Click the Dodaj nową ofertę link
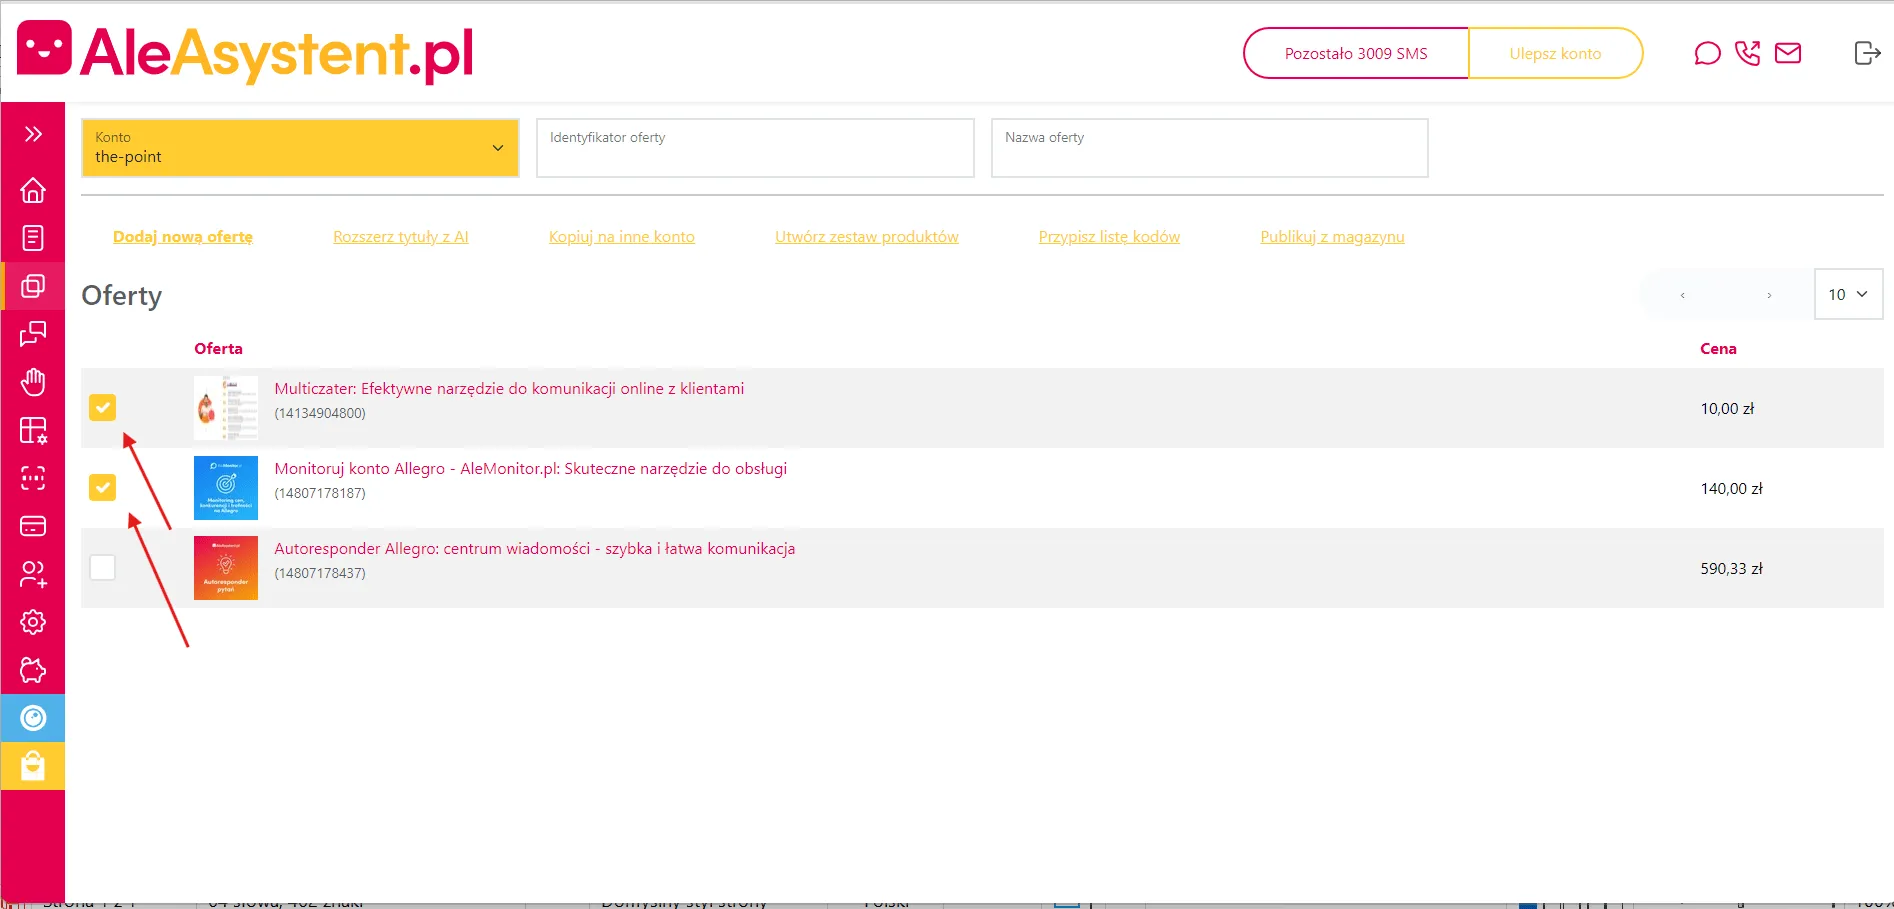Image resolution: width=1894 pixels, height=909 pixels. (183, 237)
